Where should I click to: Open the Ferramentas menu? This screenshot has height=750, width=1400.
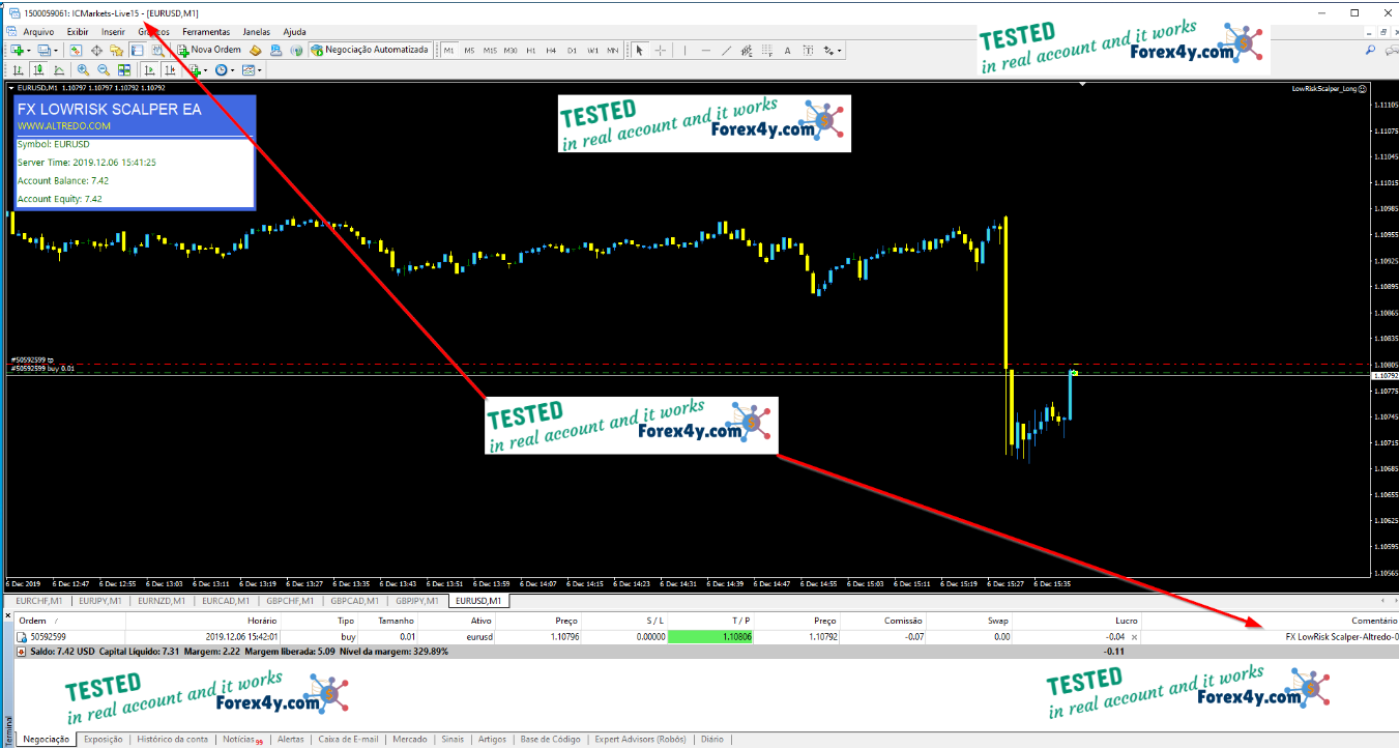pyautogui.click(x=205, y=32)
